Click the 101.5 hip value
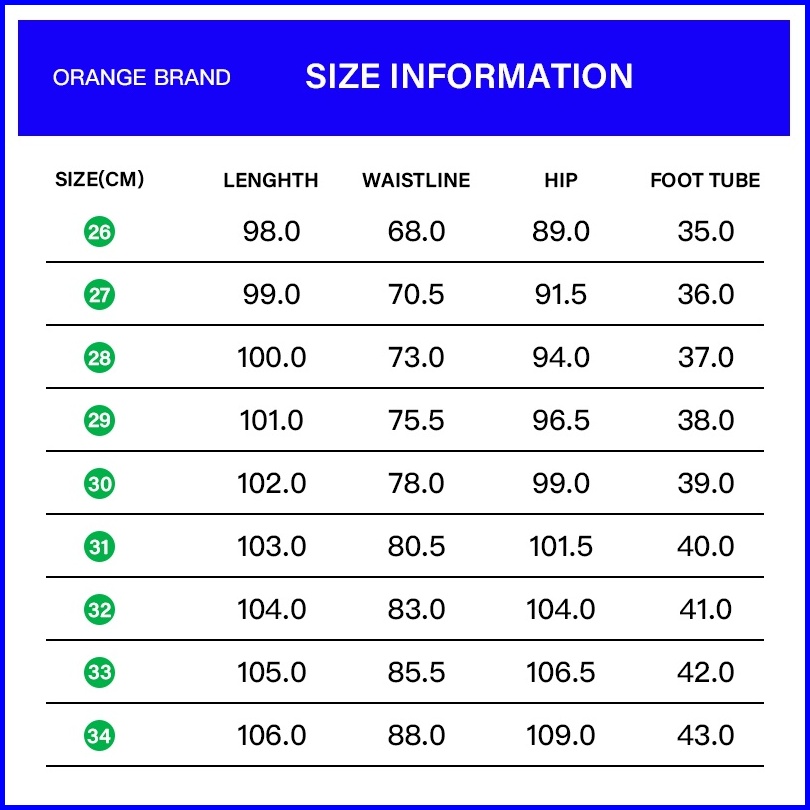 (561, 547)
